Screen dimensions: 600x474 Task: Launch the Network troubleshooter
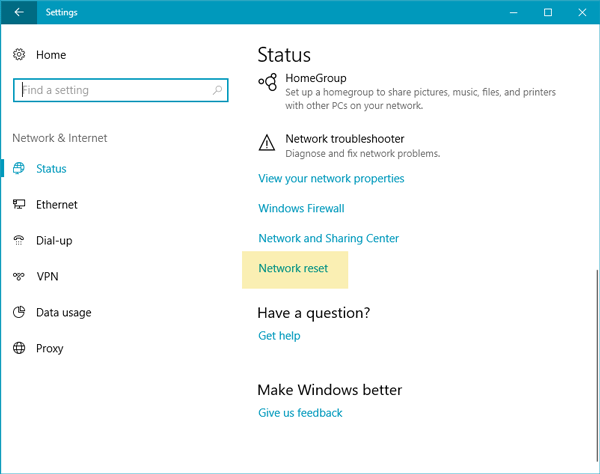[x=349, y=146]
